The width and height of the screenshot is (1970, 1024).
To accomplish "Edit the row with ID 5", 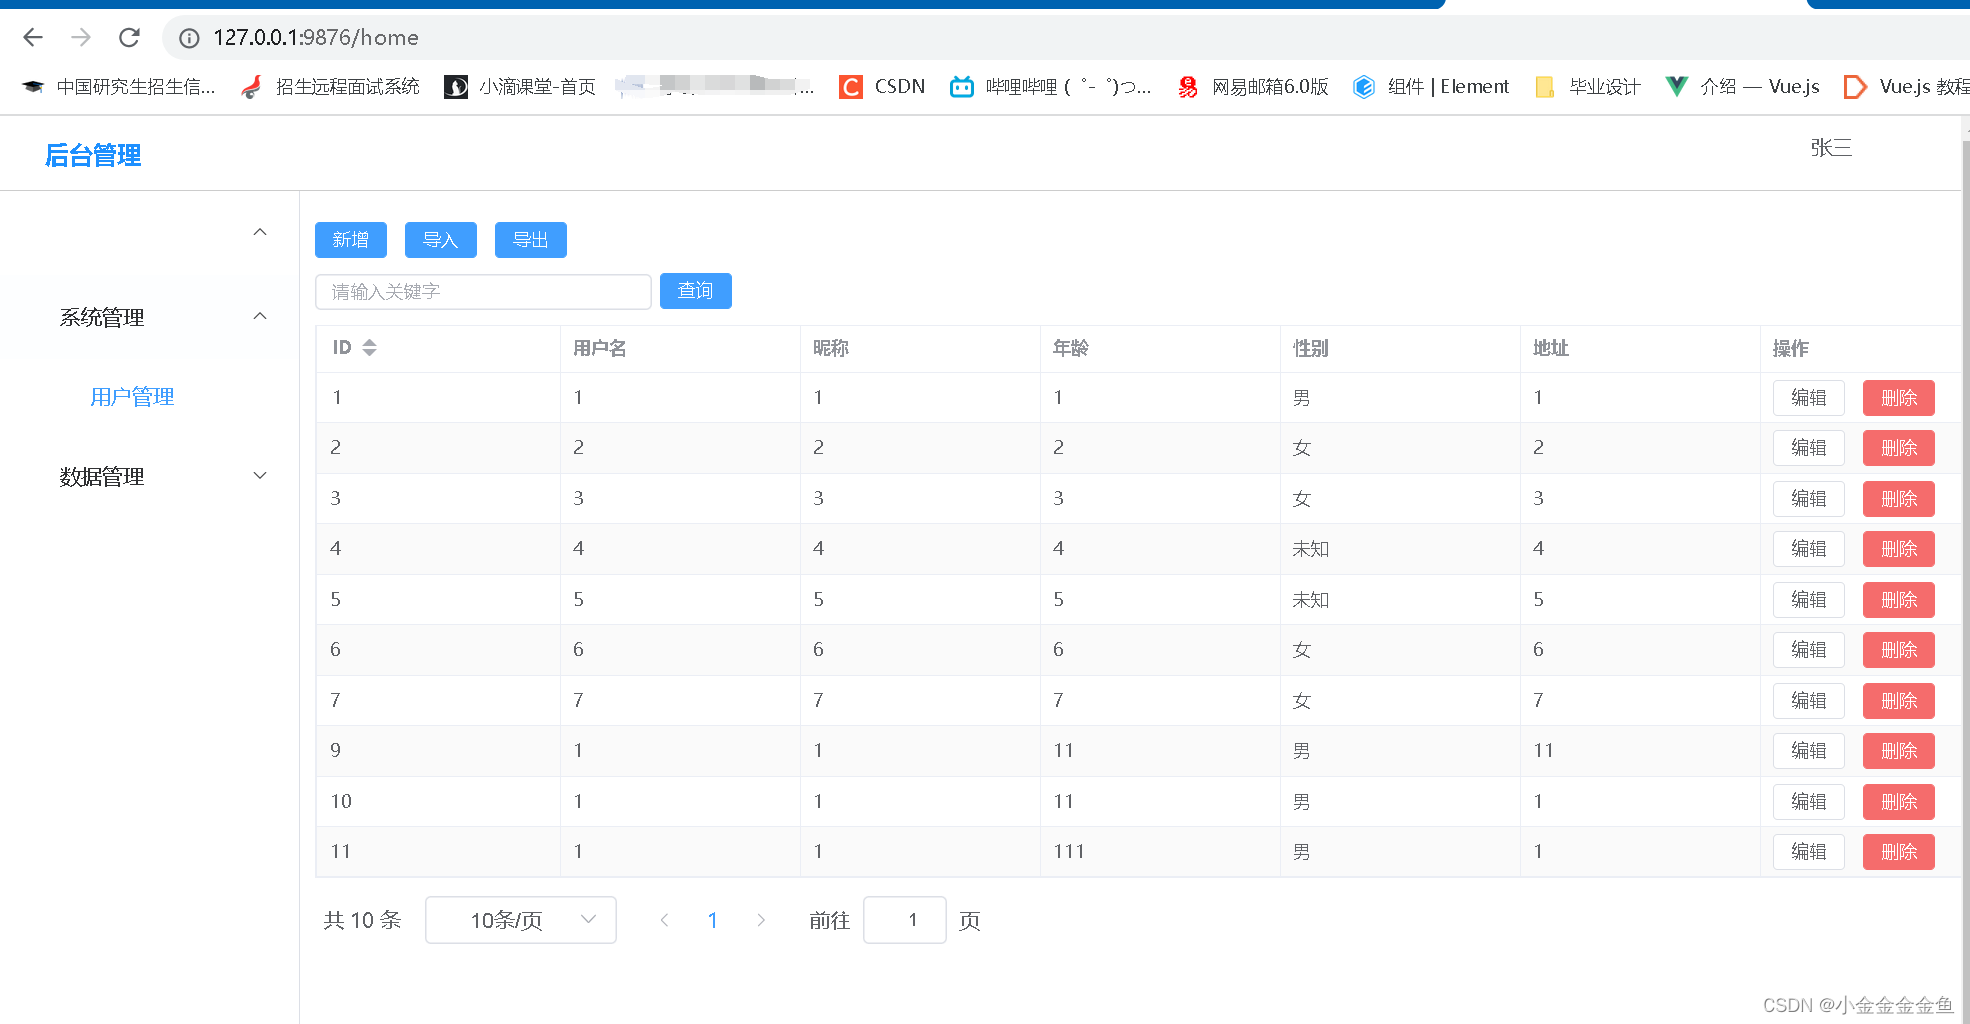I will [1809, 600].
